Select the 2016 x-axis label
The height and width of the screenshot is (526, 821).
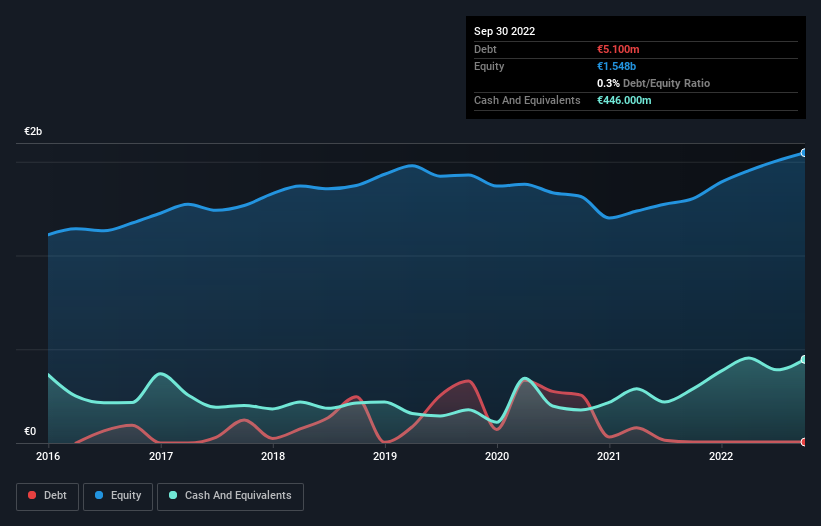tap(48, 456)
